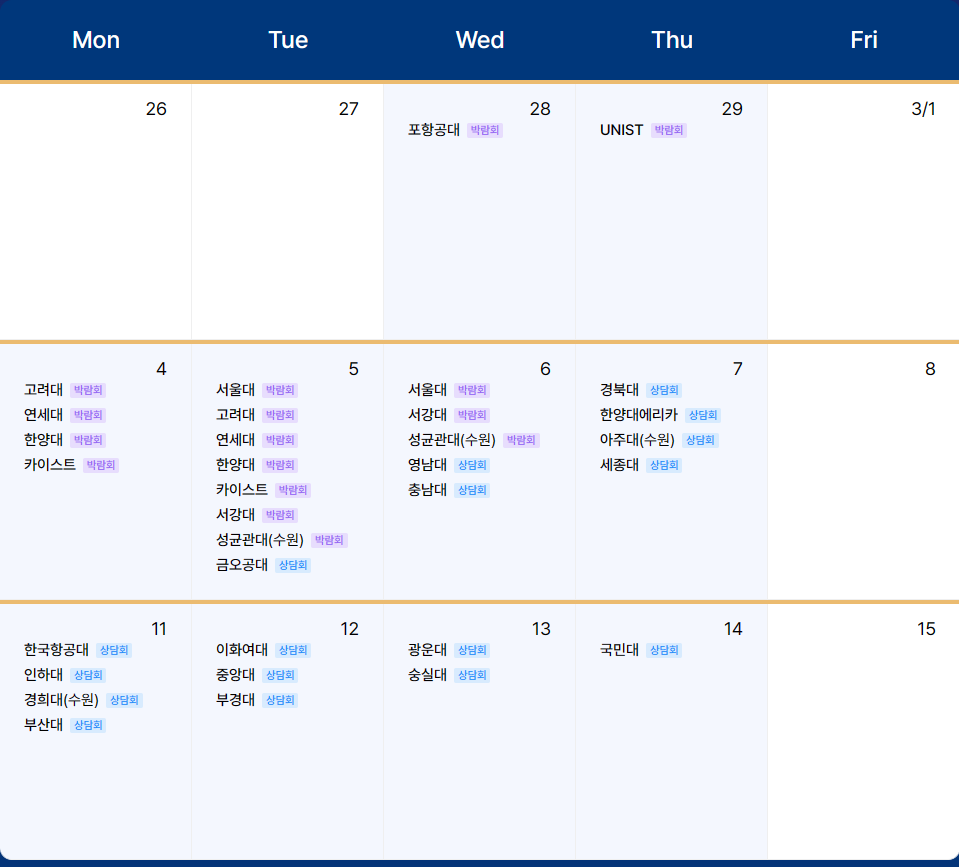Select date 8 in the calendar

(930, 369)
